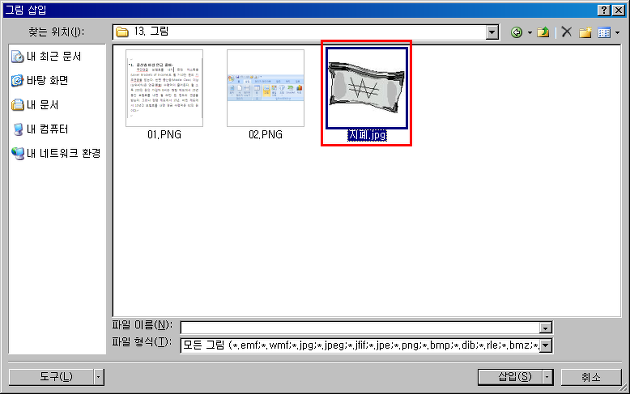Open 내 네트워크 환경 in the places bar
Image resolution: width=630 pixels, height=394 pixels.
[56, 153]
